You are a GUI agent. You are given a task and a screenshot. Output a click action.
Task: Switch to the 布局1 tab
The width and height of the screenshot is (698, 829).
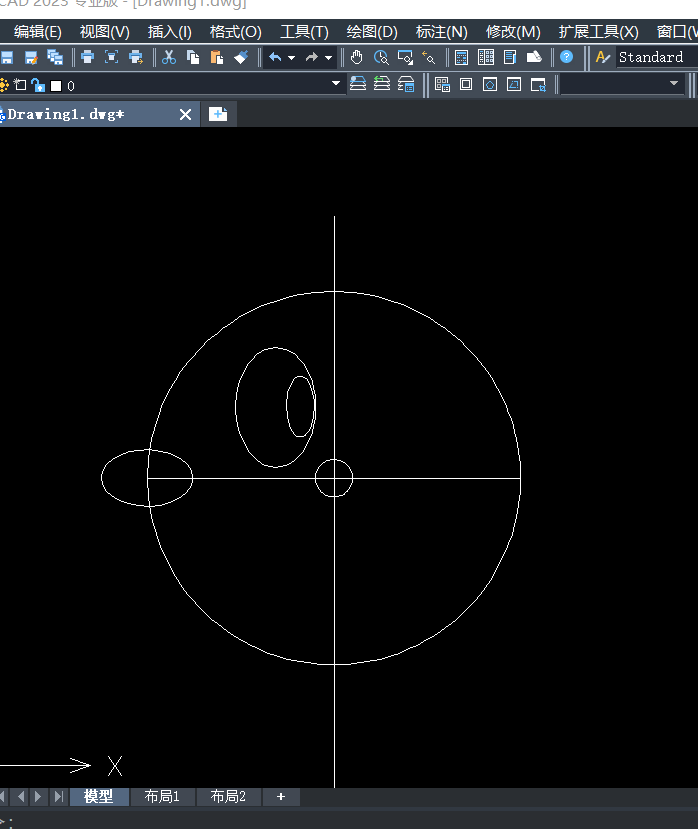coord(162,796)
